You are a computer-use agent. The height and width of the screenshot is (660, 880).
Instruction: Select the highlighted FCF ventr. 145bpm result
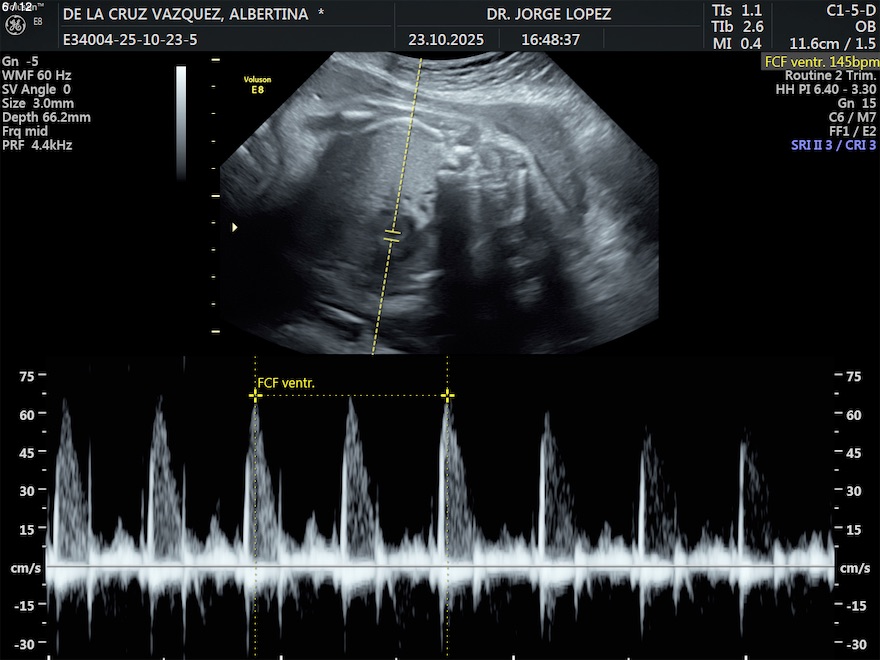pos(819,61)
